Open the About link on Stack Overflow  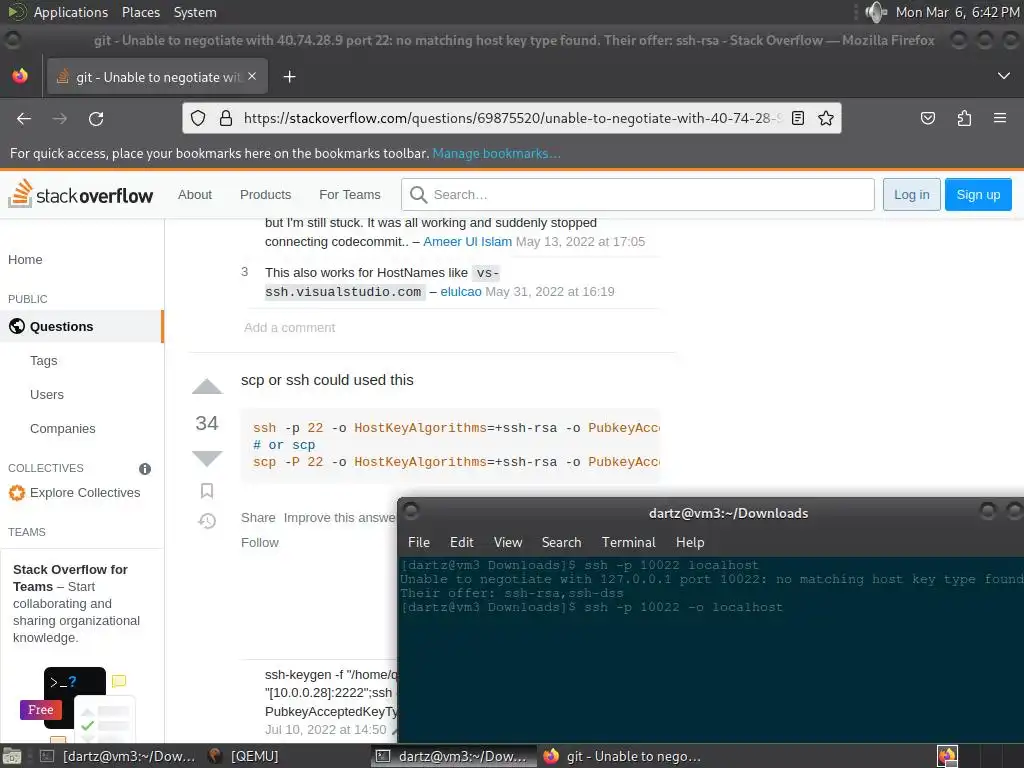[x=195, y=195]
